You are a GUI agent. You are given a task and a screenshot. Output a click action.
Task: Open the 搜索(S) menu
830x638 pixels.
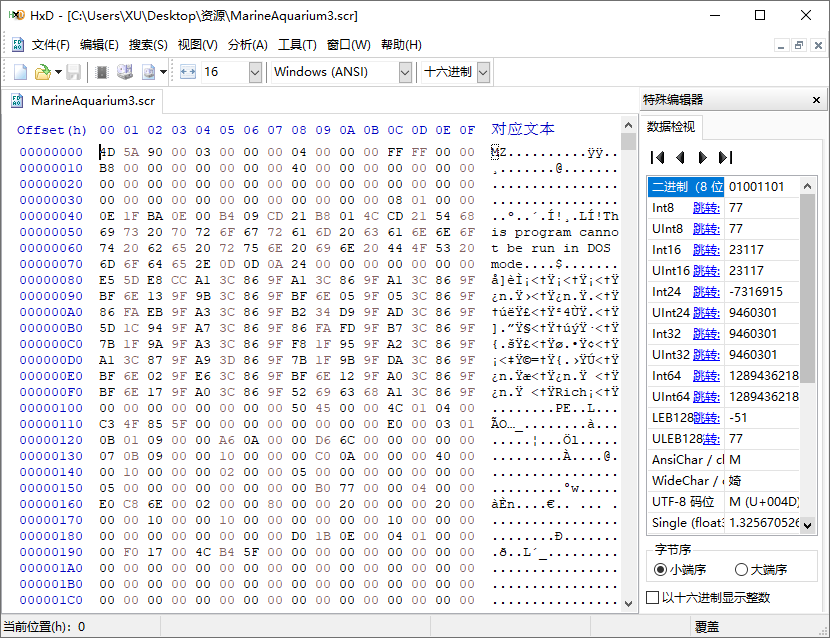coord(148,45)
